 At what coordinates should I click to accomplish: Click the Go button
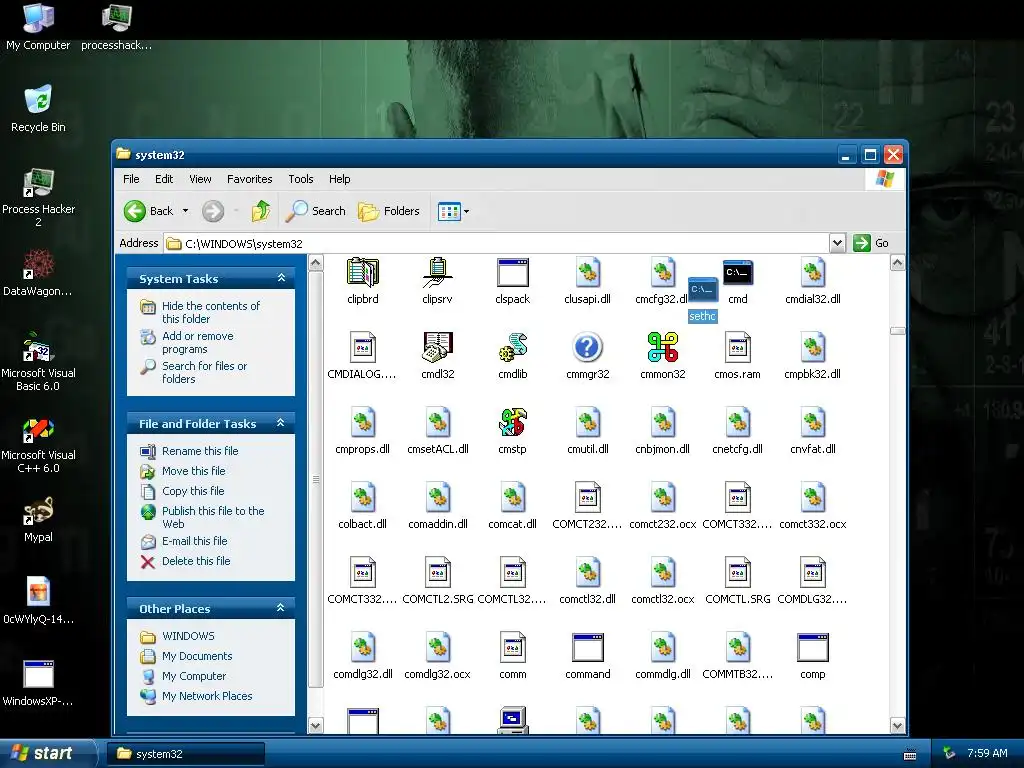(871, 243)
